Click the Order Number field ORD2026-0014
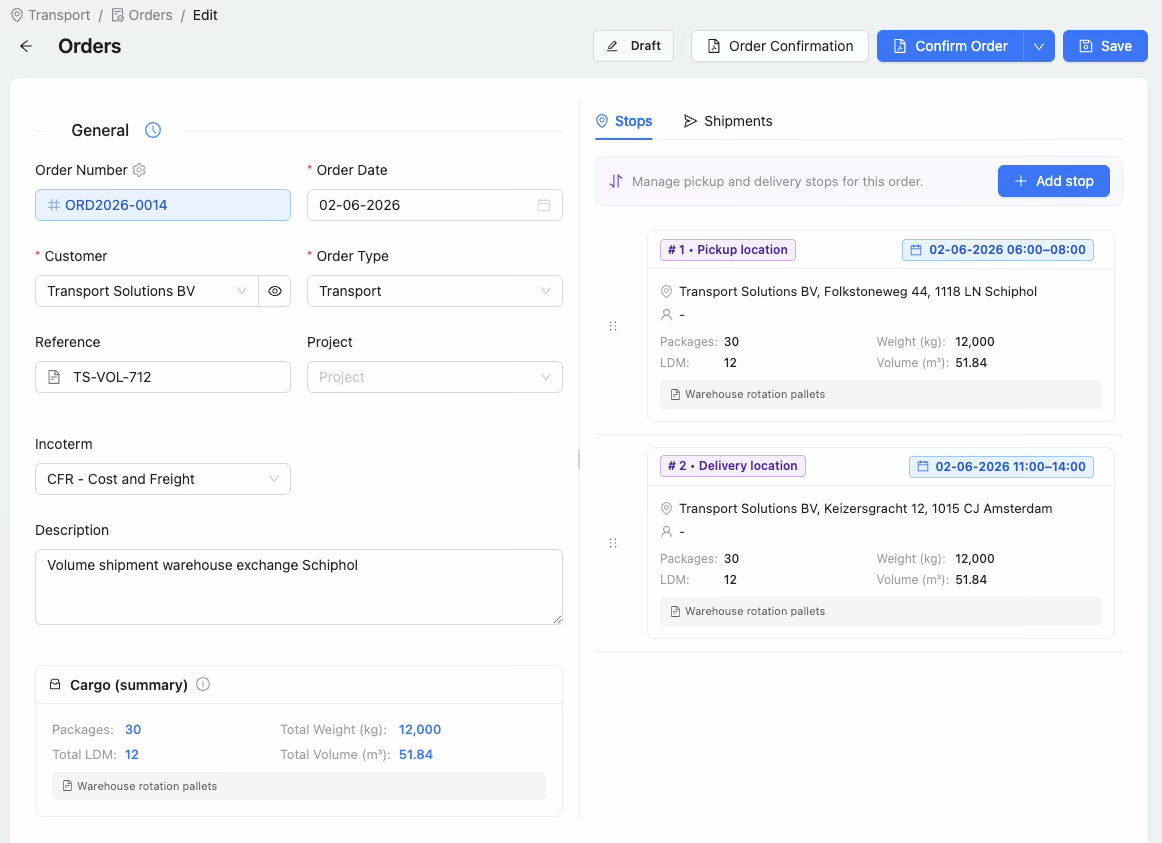Image resolution: width=1162 pixels, height=843 pixels. pyautogui.click(x=163, y=205)
